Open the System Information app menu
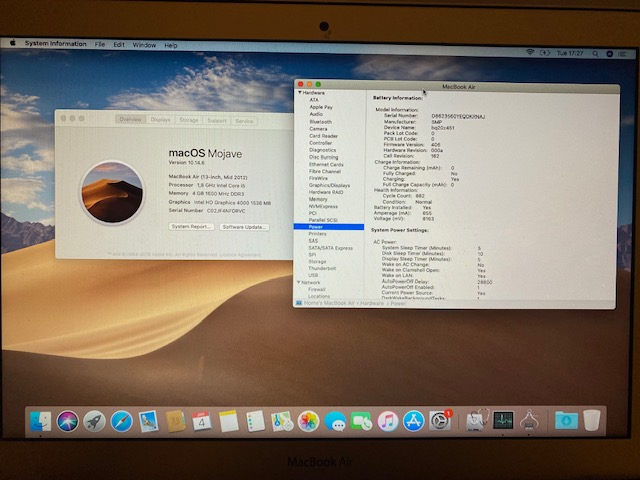 (56, 43)
